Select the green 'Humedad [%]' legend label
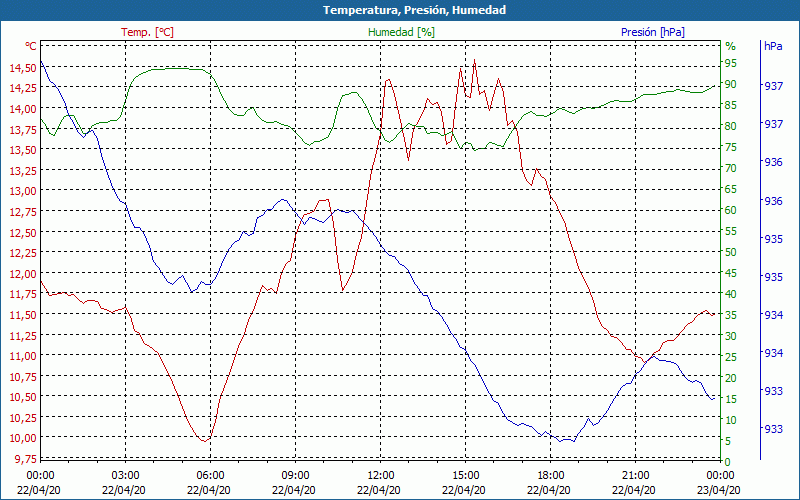This screenshot has width=800, height=500. [401, 32]
